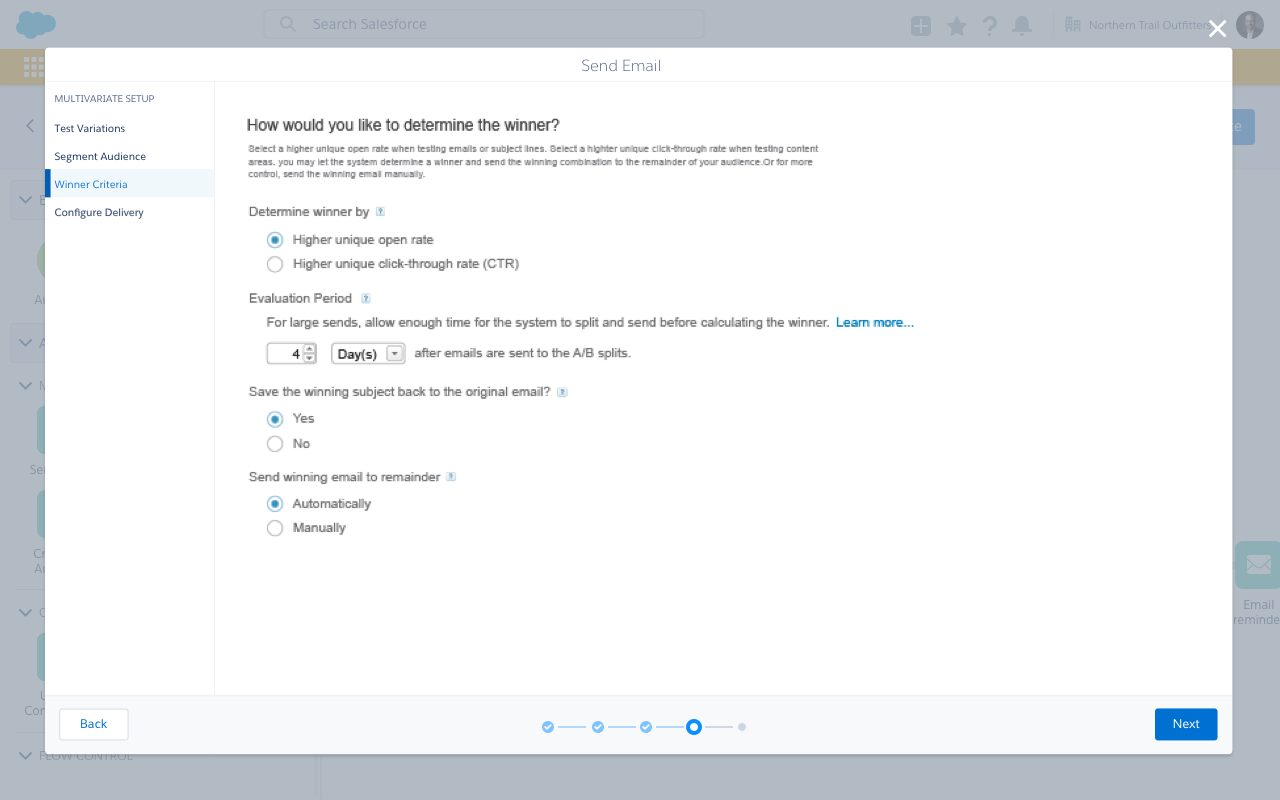The image size is (1280, 800).
Task: Open the App Launcher grid icon
Action: pyautogui.click(x=33, y=67)
